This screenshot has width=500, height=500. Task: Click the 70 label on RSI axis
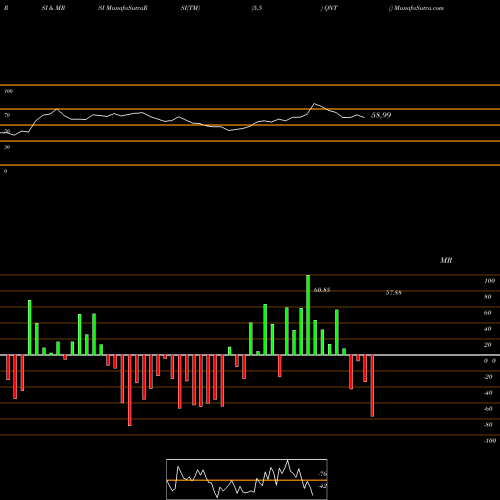(x=7, y=115)
